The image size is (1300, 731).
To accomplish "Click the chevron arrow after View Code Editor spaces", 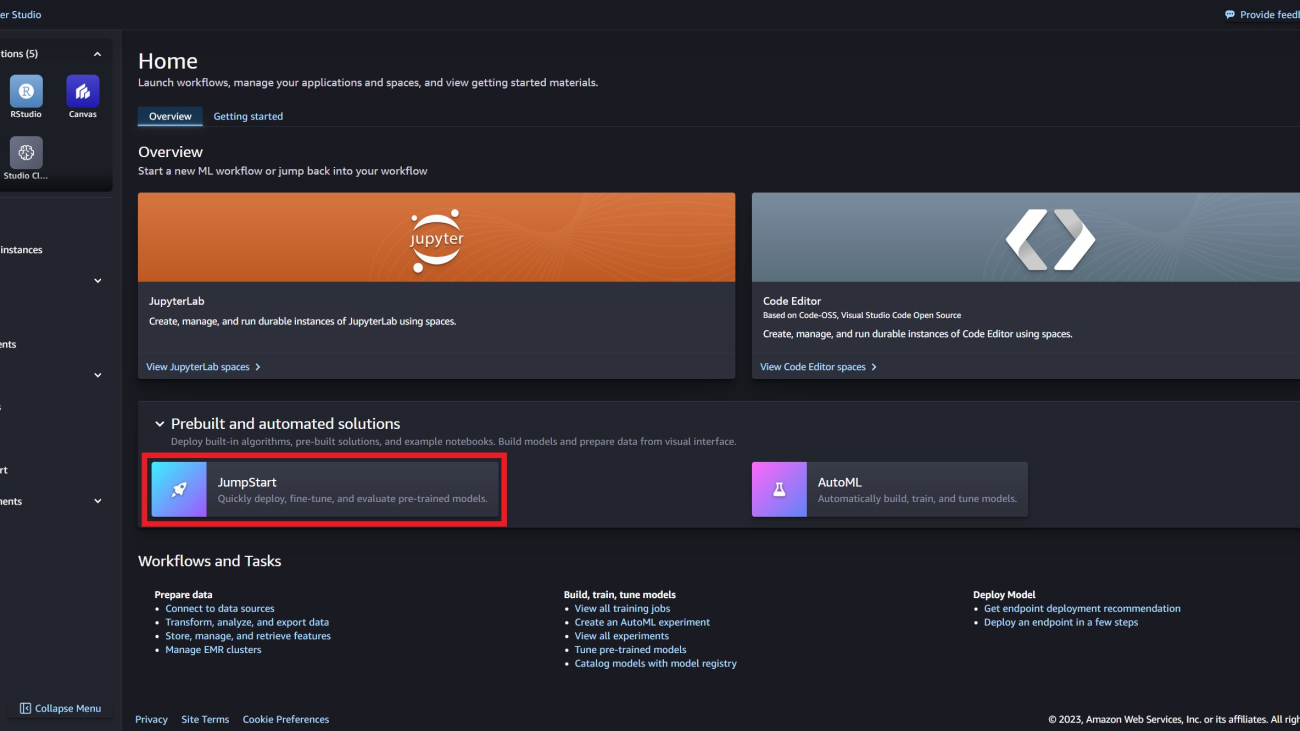I will point(874,367).
